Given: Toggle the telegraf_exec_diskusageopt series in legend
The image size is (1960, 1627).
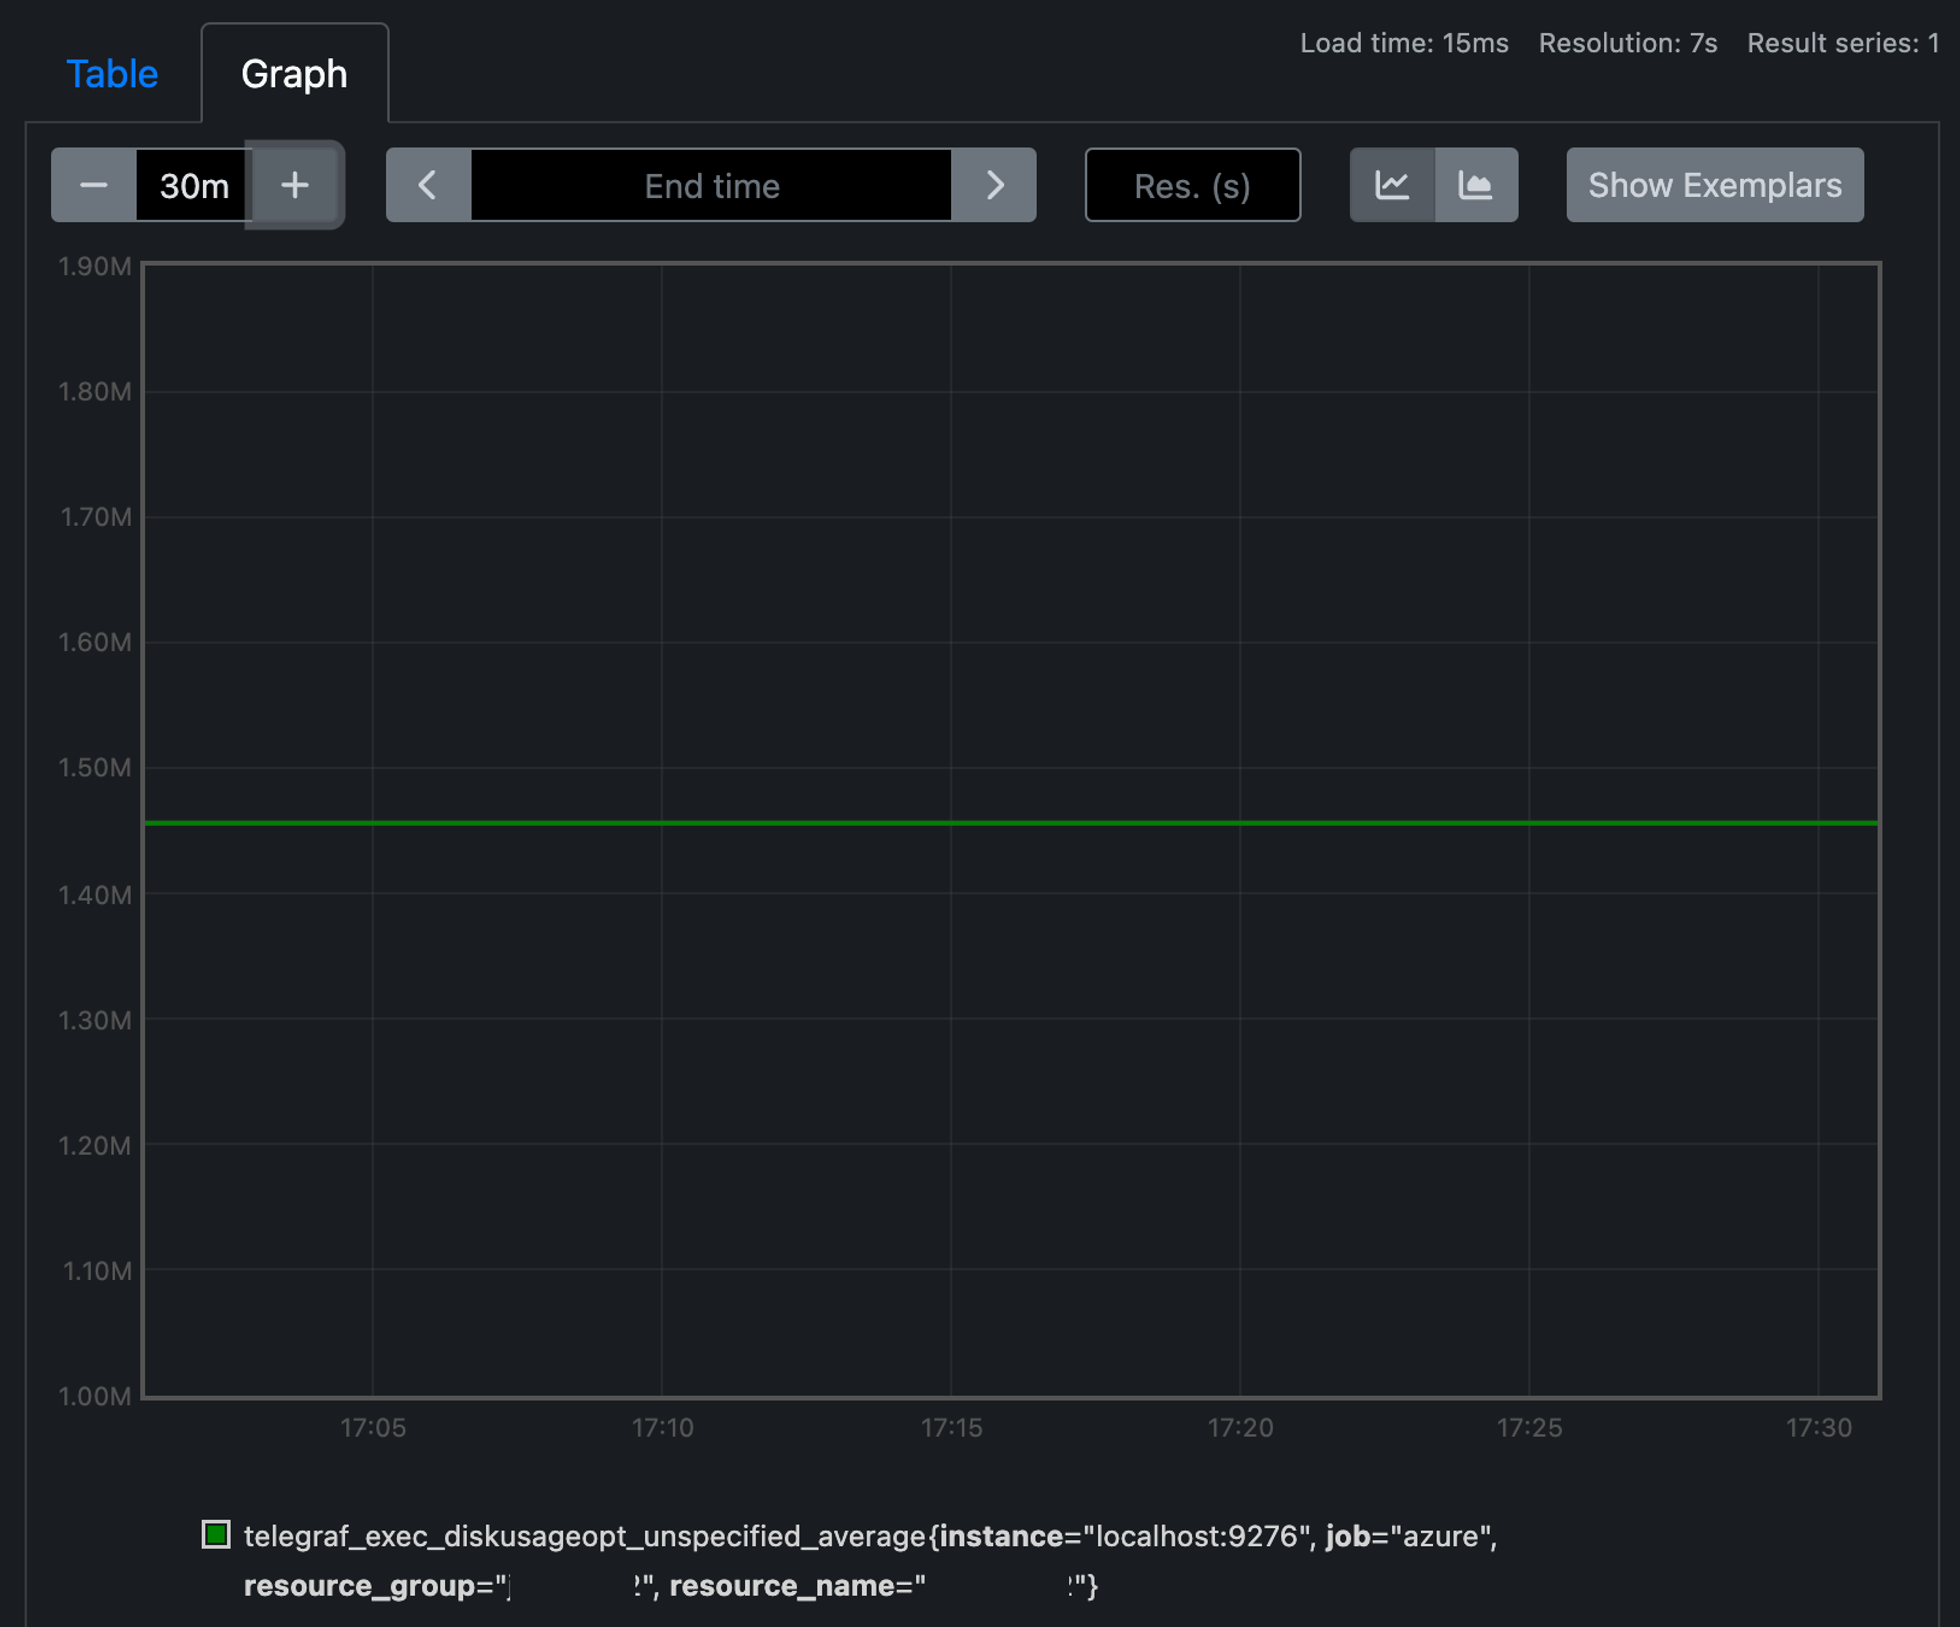Looking at the screenshot, I should point(584,1536).
